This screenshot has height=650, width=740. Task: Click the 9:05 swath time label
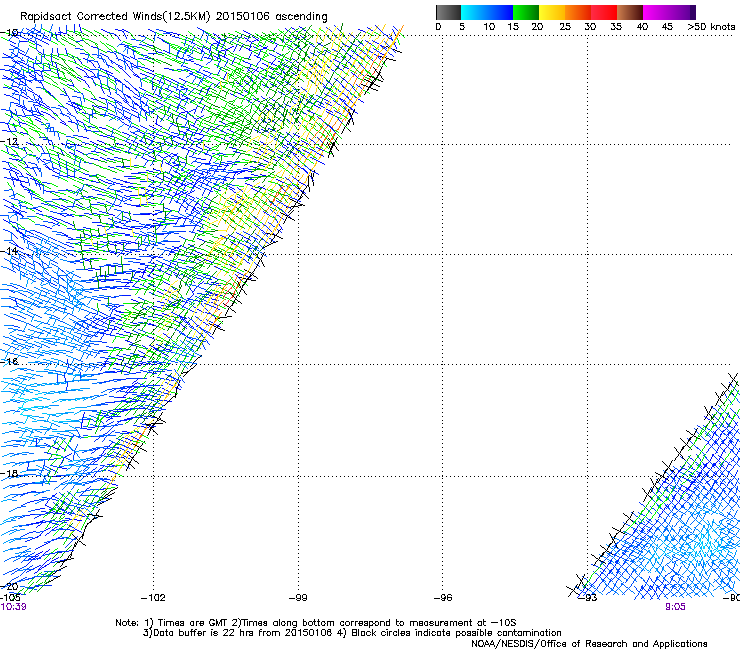675,607
